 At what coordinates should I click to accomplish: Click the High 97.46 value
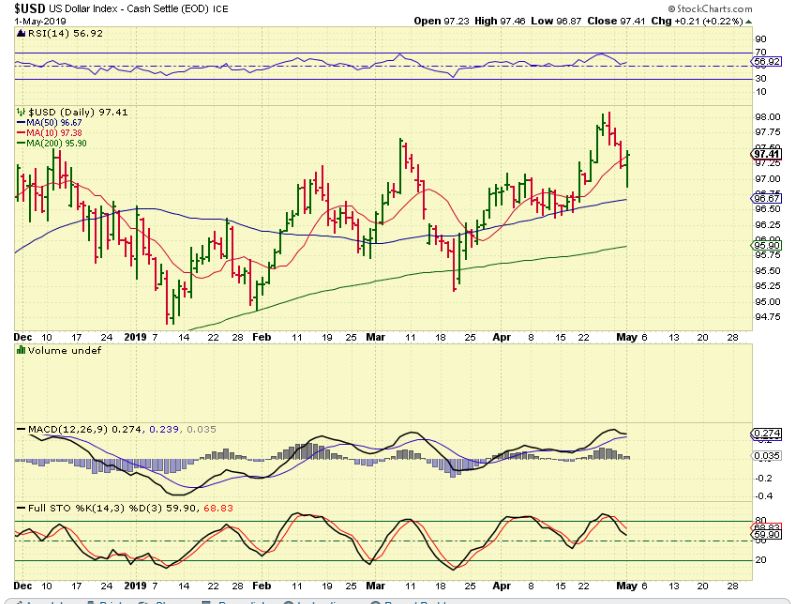pos(500,21)
